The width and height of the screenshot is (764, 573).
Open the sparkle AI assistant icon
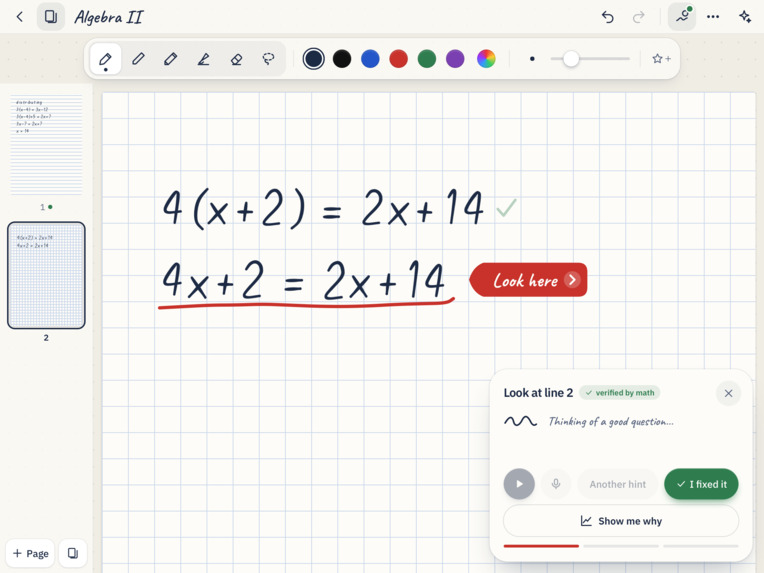point(745,17)
